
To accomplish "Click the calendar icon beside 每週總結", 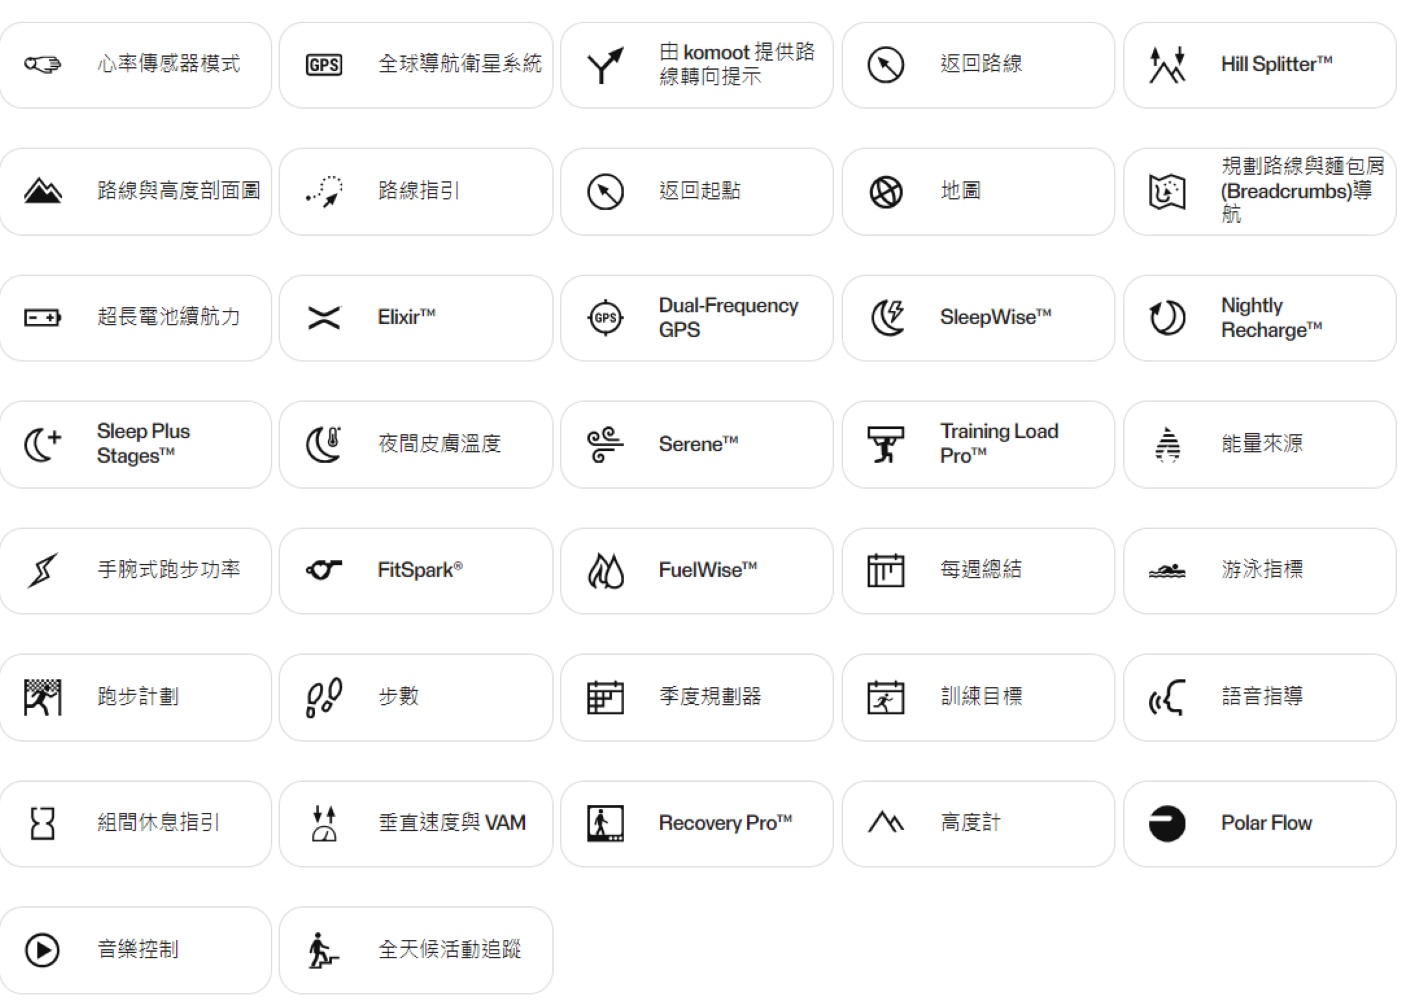I will coord(886,571).
